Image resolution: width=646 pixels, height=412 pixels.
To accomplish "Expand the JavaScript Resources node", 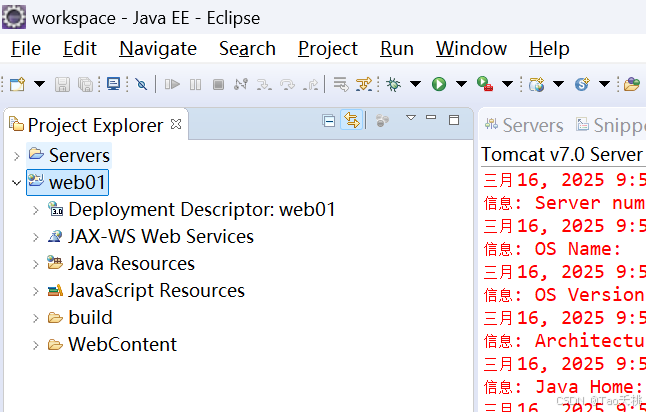I will click(36, 291).
